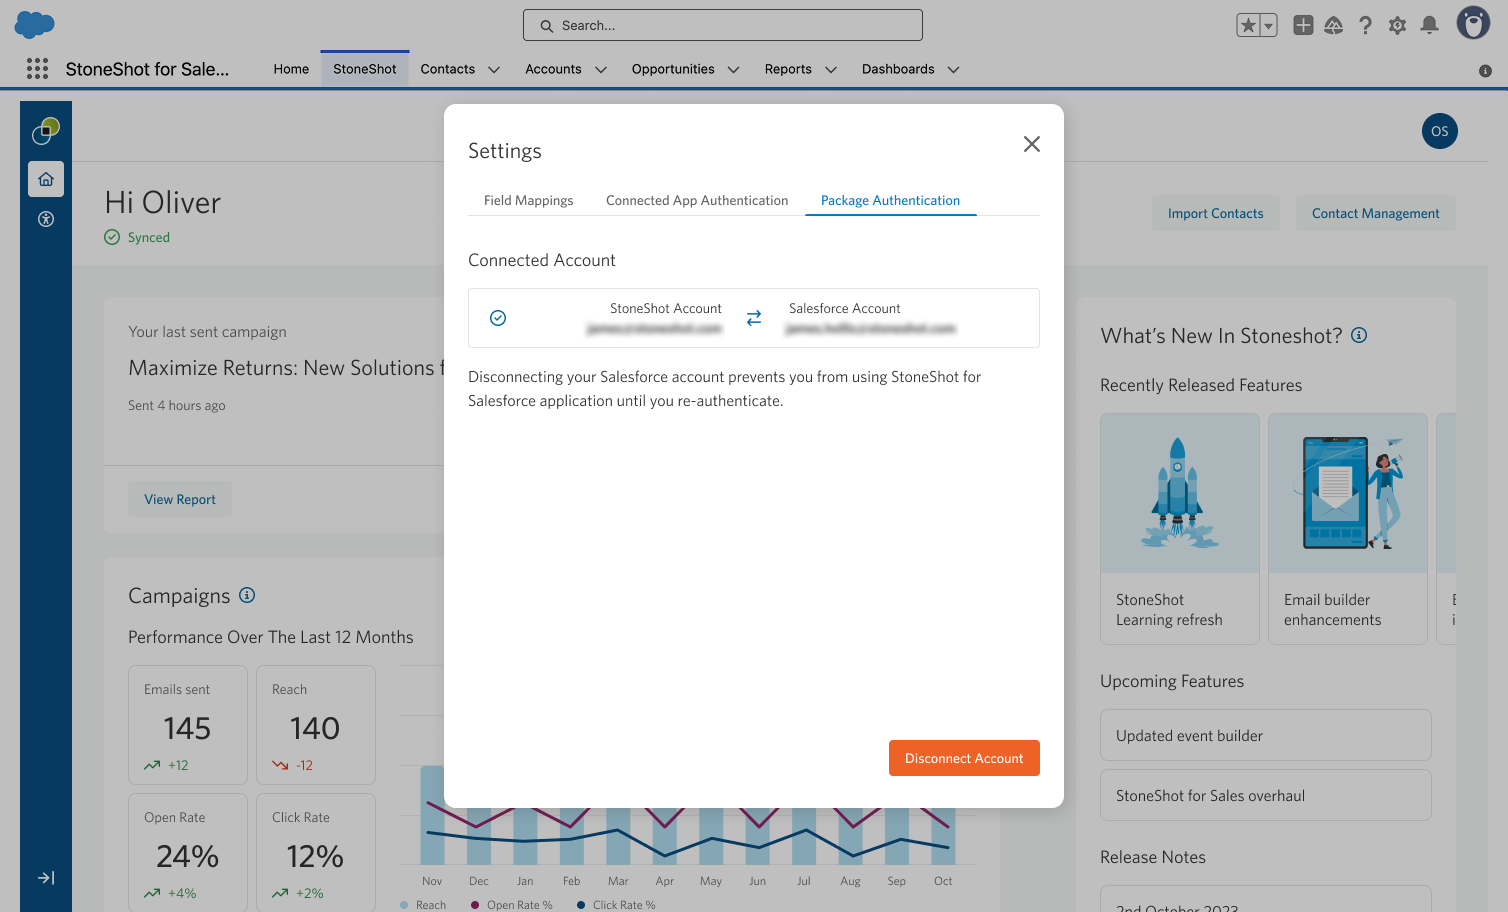Click the 'Sent 4 hours ago' text
The width and height of the screenshot is (1508, 912).
point(177,405)
